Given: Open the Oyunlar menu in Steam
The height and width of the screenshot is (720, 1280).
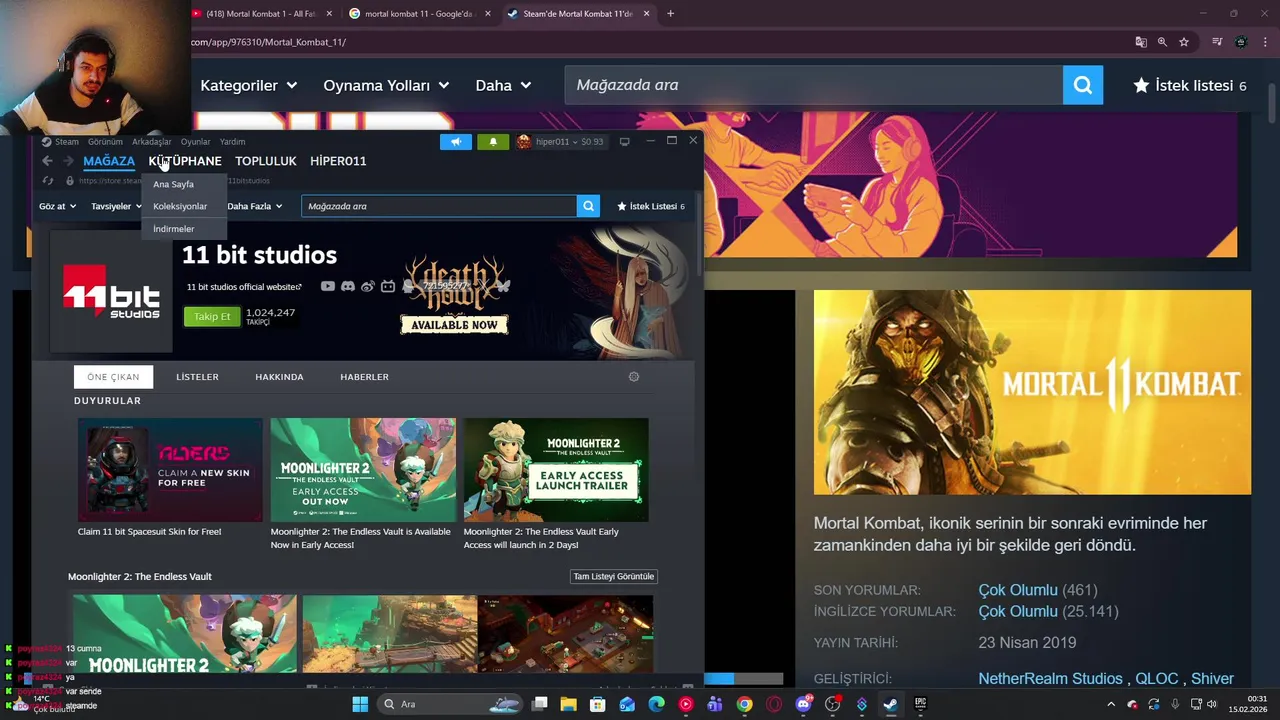Looking at the screenshot, I should click(195, 142).
